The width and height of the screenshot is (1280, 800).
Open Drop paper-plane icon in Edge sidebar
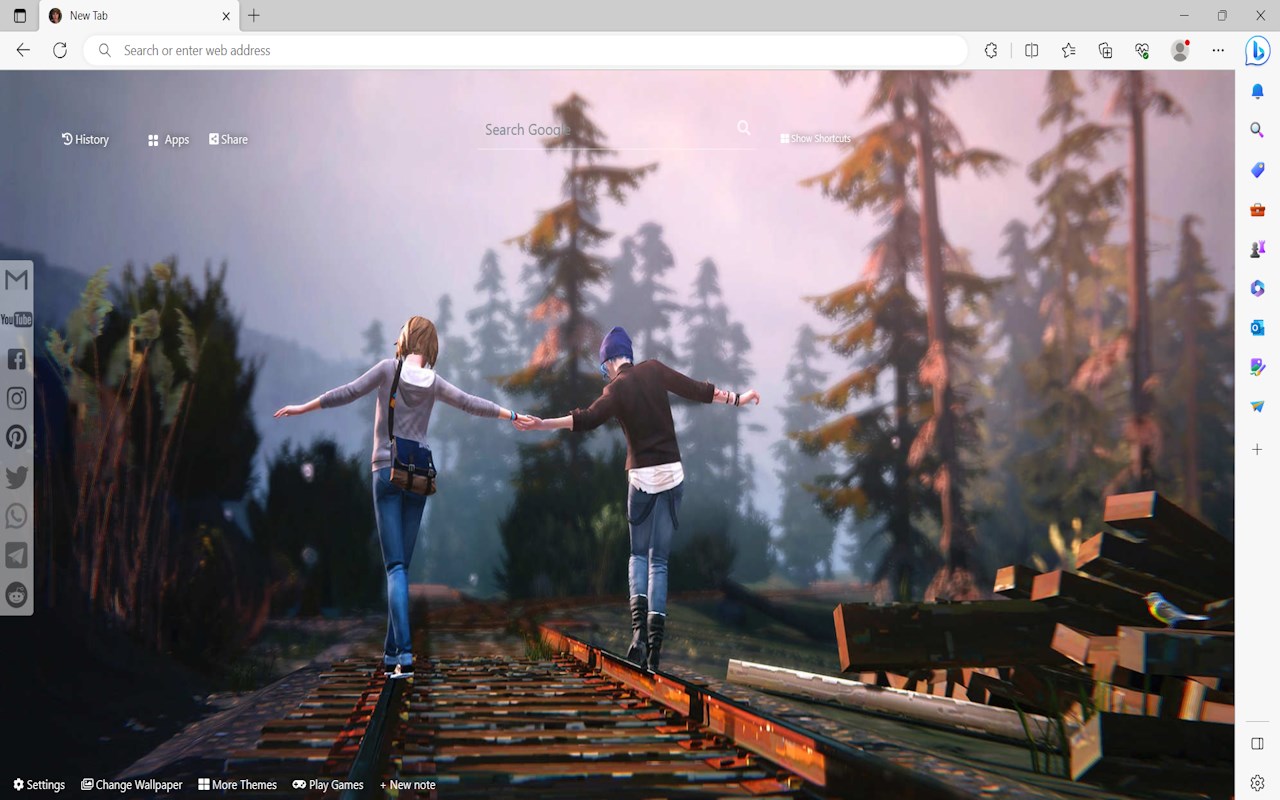[x=1258, y=407]
